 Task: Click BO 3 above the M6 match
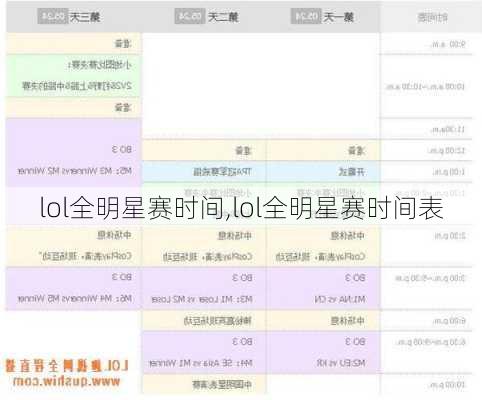pyautogui.click(x=122, y=277)
